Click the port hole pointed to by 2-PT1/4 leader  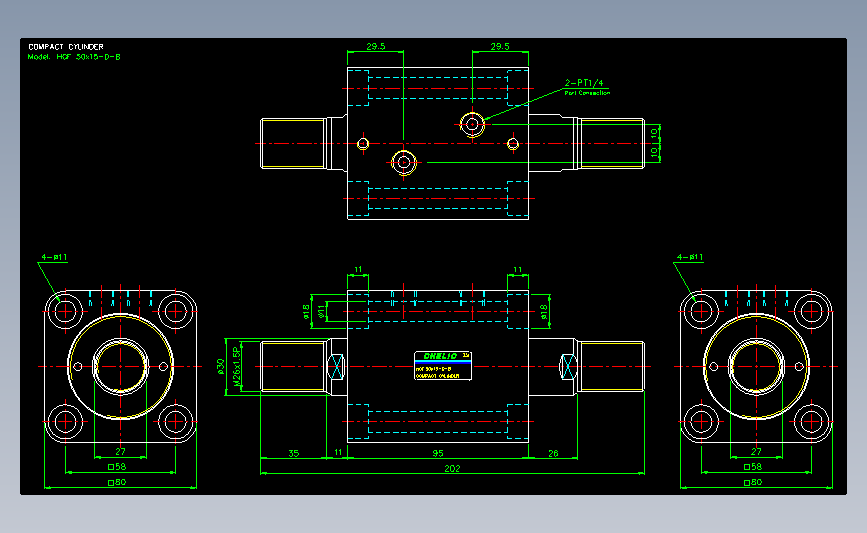472,124
